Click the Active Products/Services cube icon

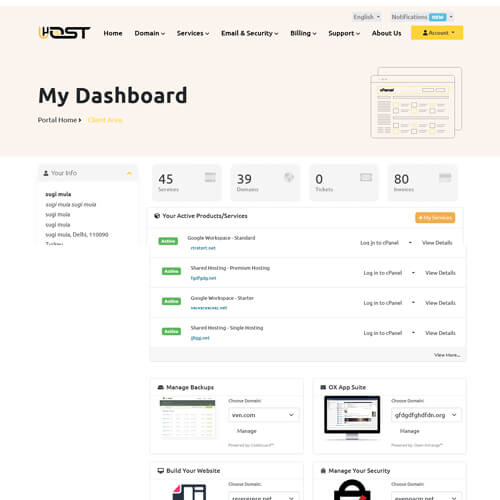pos(157,216)
